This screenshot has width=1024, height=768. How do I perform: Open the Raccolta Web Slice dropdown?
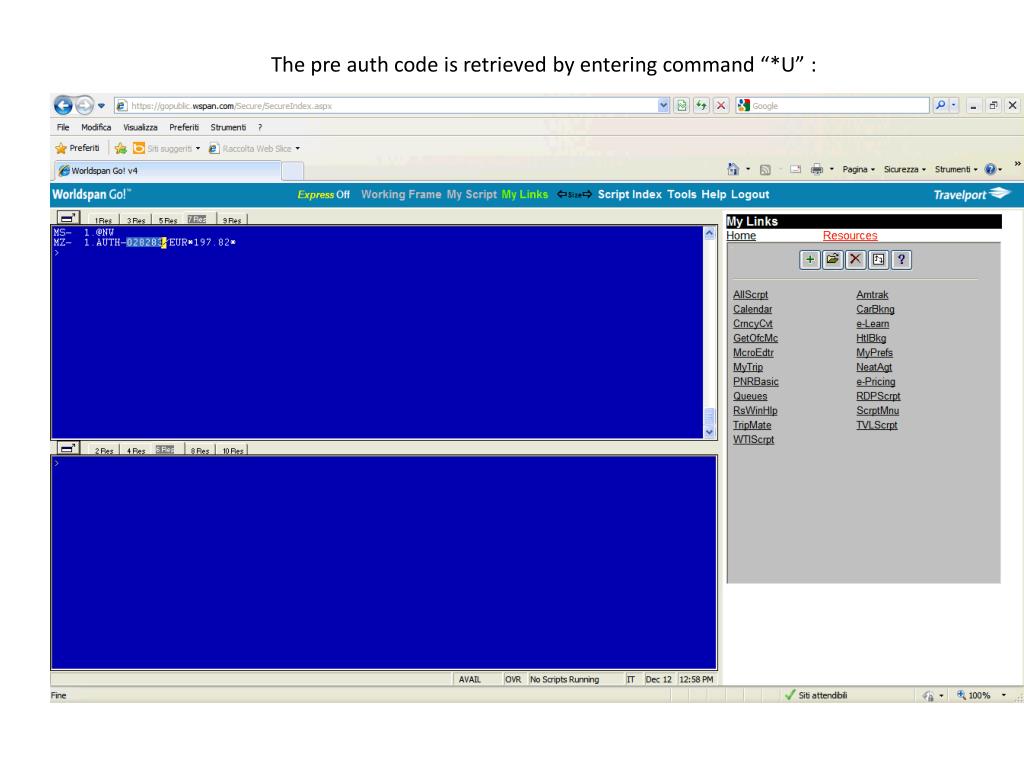(254, 148)
